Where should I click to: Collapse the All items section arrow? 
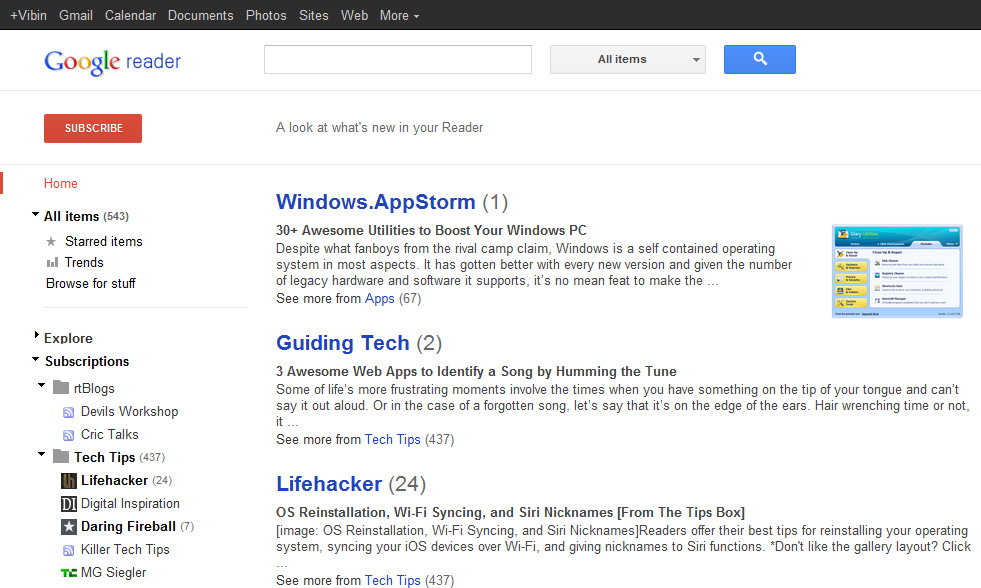(36, 215)
